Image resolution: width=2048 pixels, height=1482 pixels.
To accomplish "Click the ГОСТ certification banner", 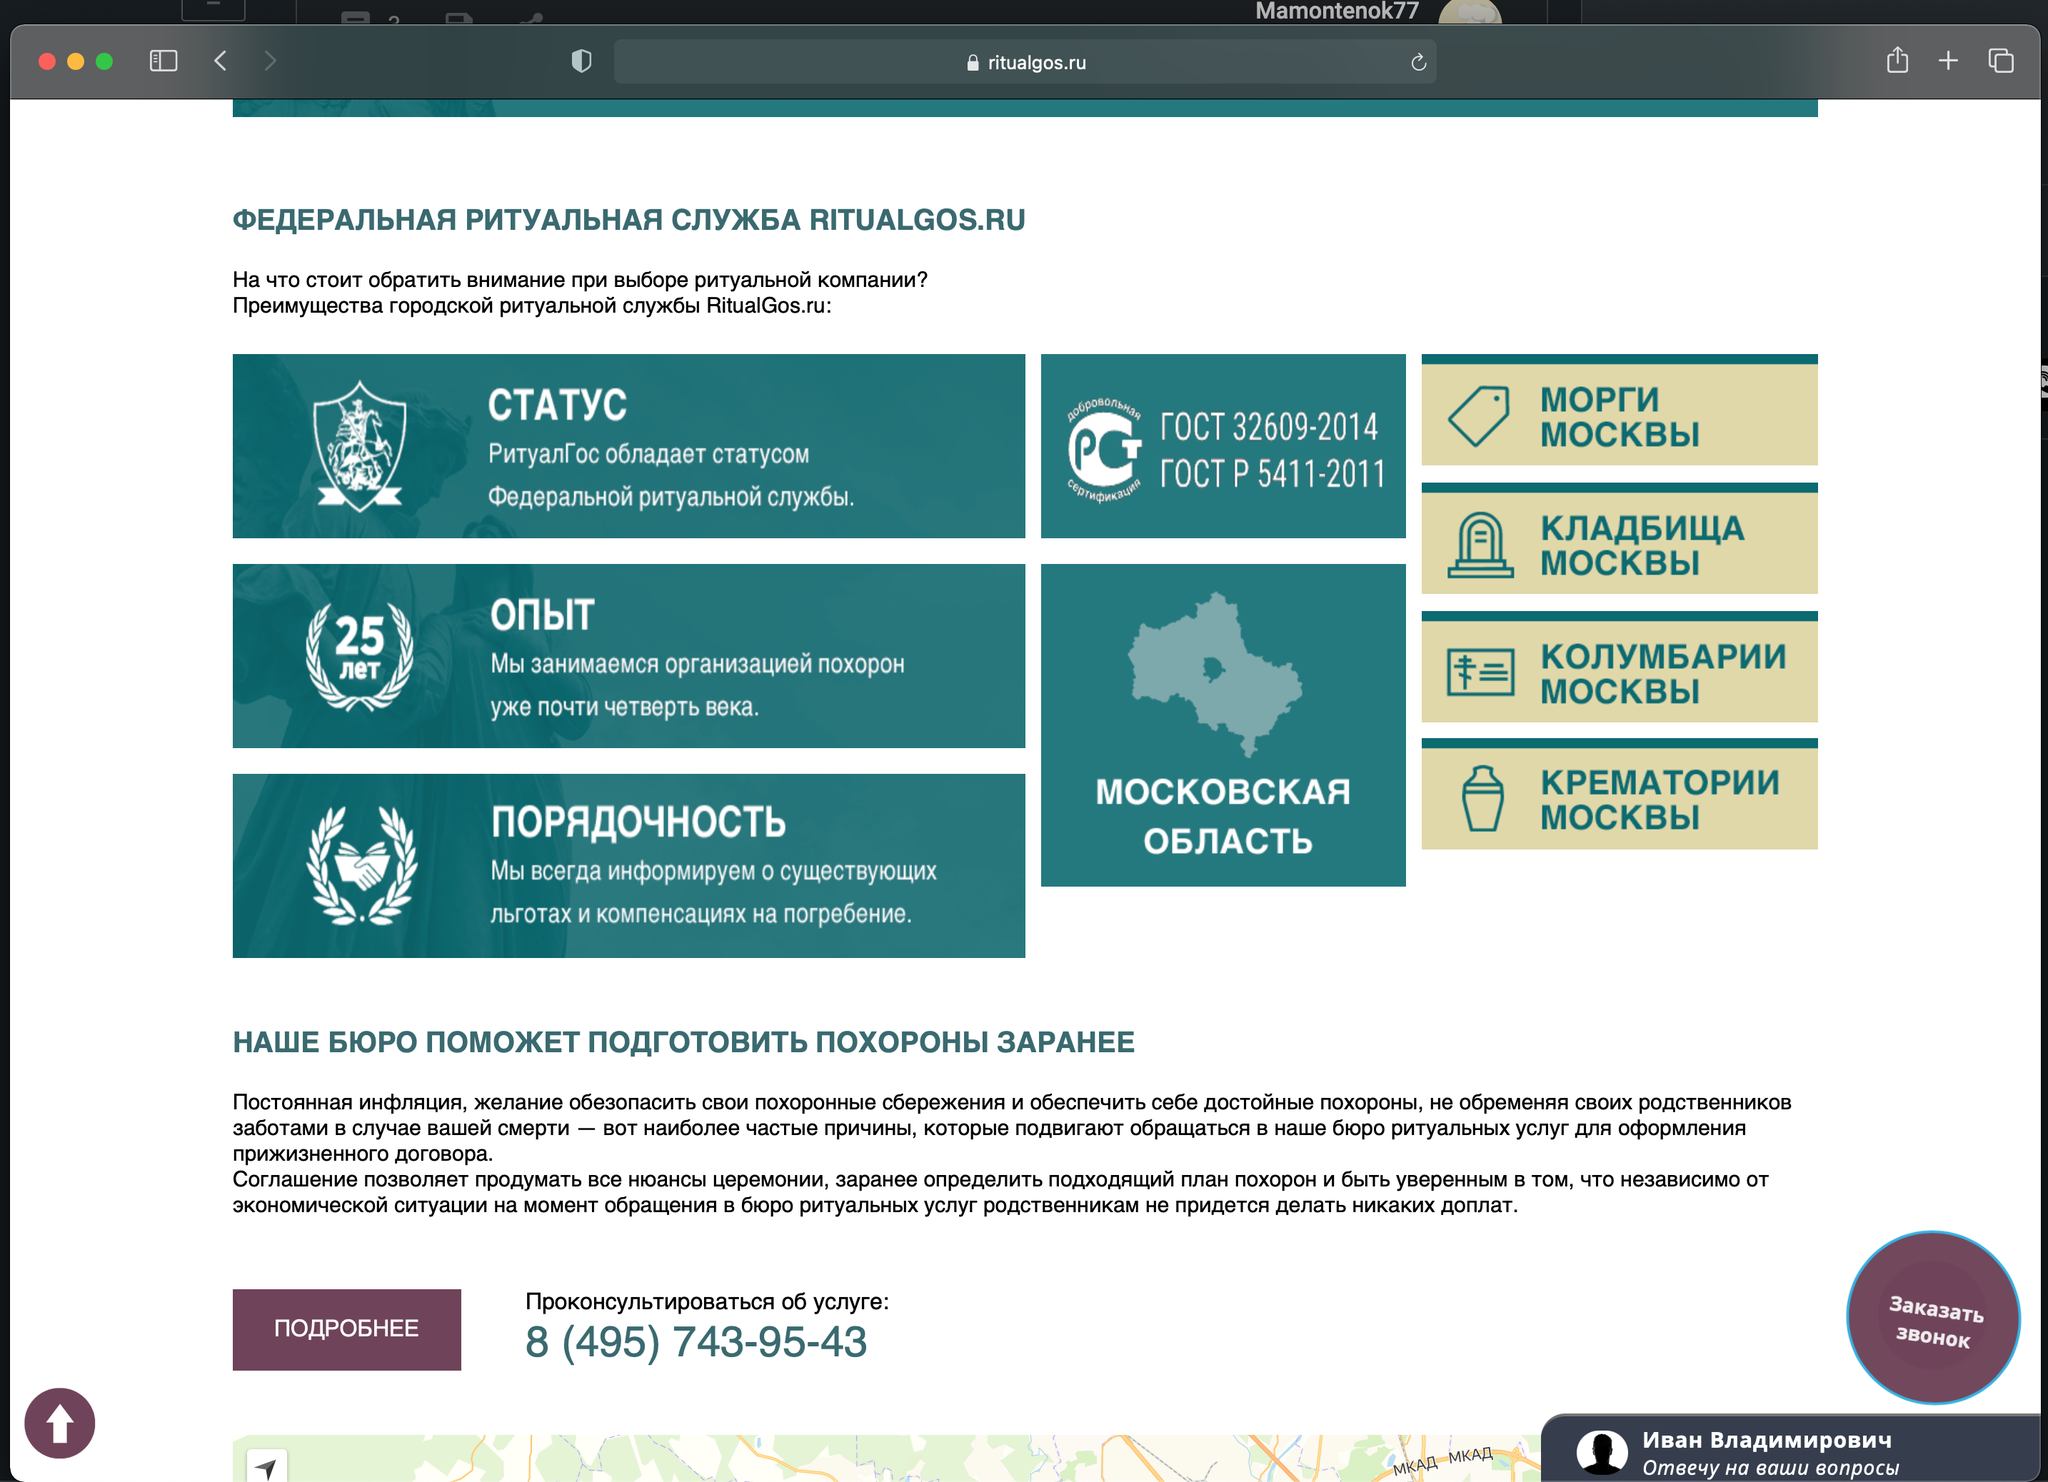I will [1222, 446].
